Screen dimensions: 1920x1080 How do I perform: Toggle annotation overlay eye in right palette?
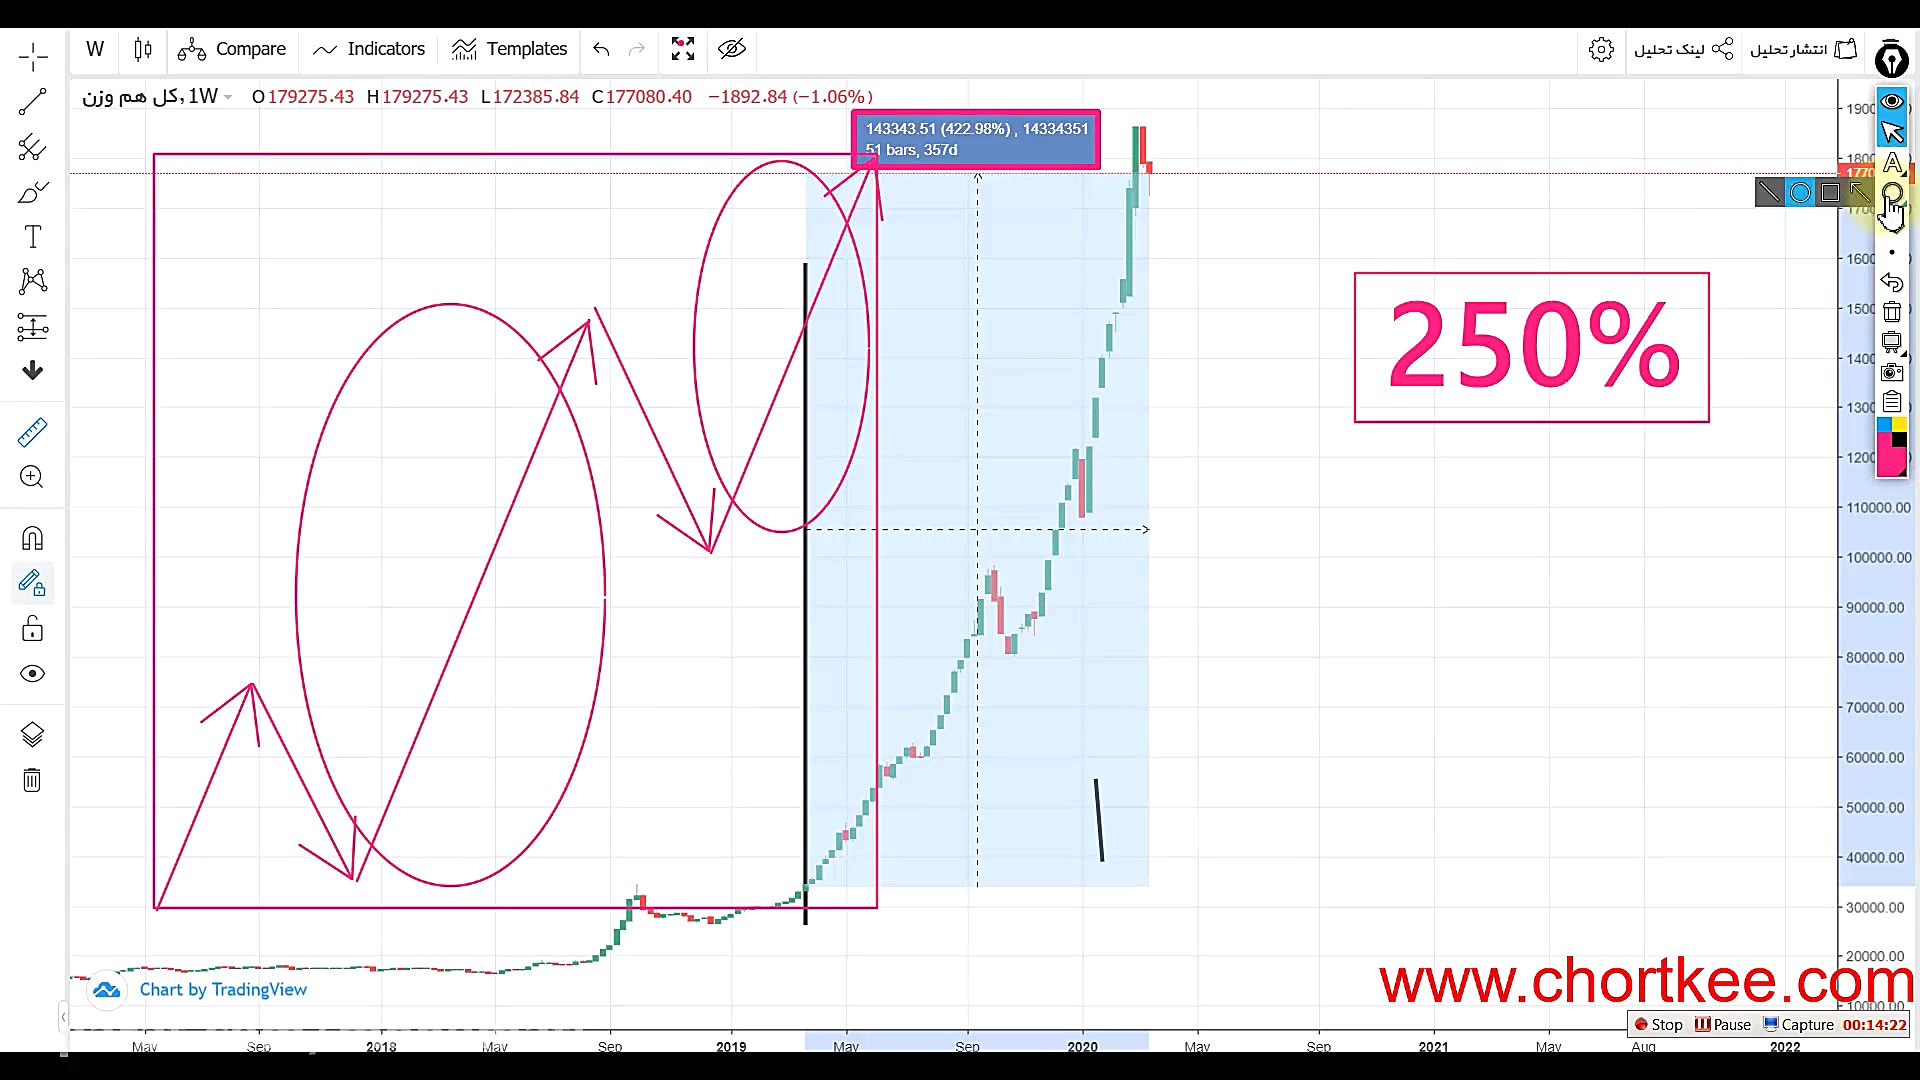(x=1891, y=101)
